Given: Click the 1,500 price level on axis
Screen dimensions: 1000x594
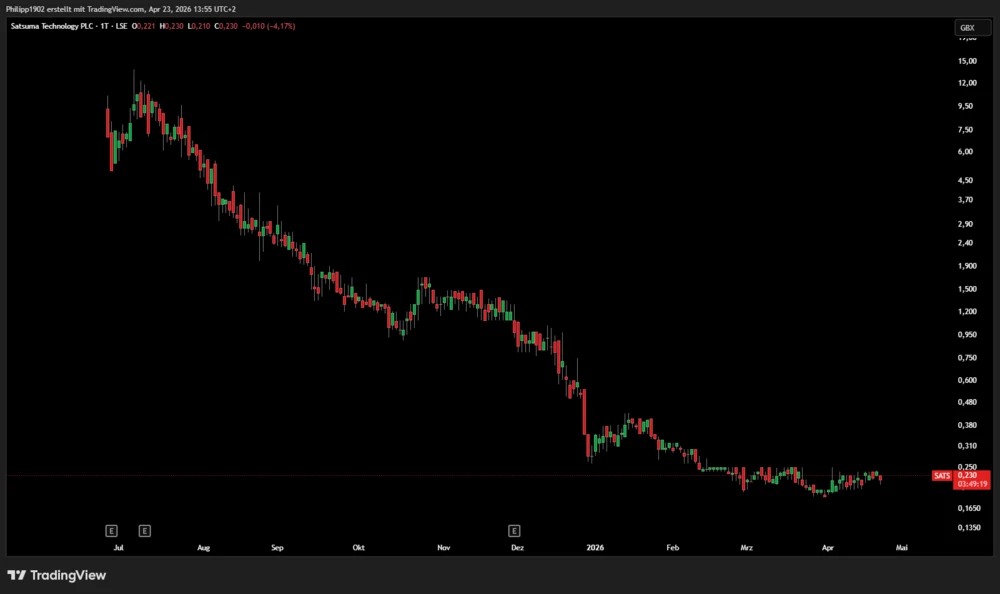Looking at the screenshot, I should pyautogui.click(x=967, y=289).
